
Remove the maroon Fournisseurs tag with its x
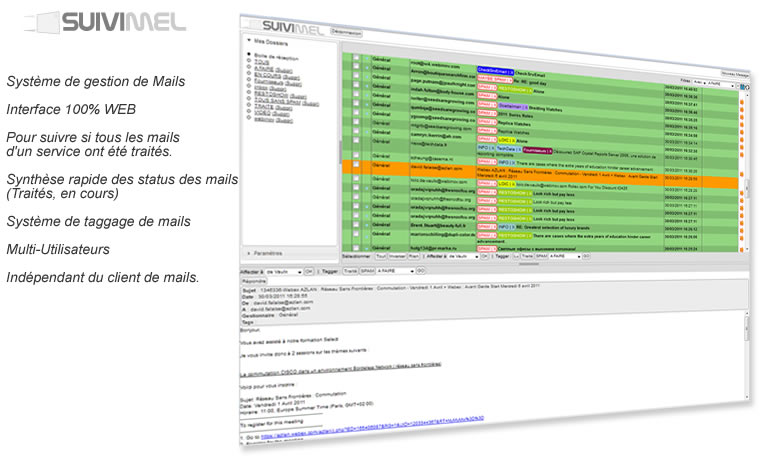click(x=550, y=151)
